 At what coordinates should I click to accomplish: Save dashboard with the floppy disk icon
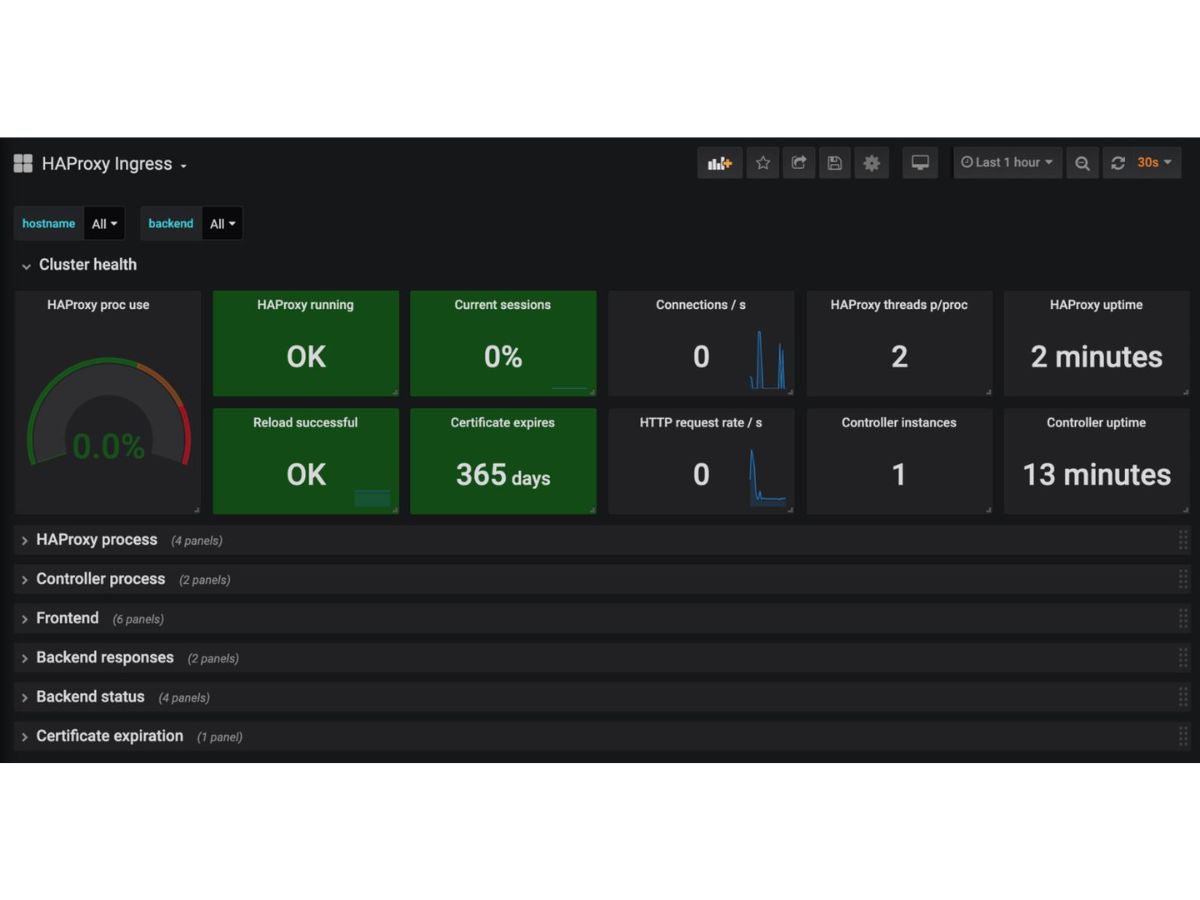[x=835, y=163]
